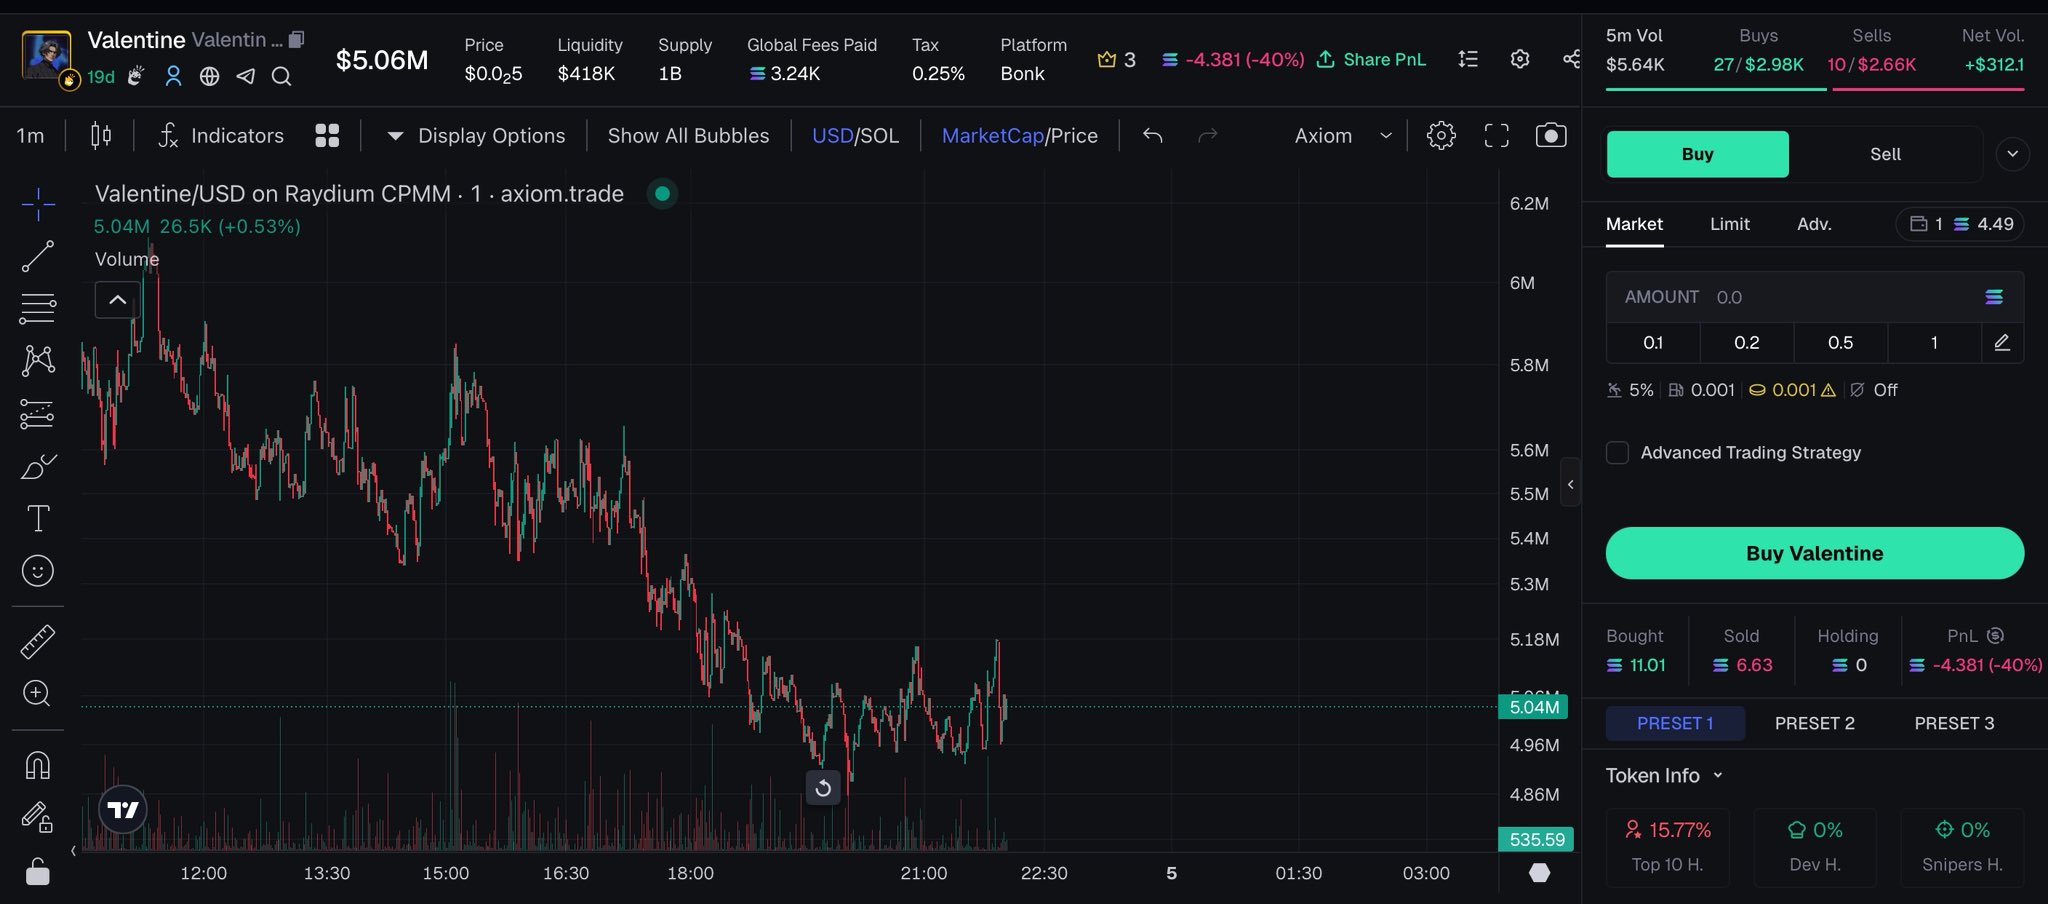Click Show All Bubbles
2048x904 pixels.
[x=689, y=136]
